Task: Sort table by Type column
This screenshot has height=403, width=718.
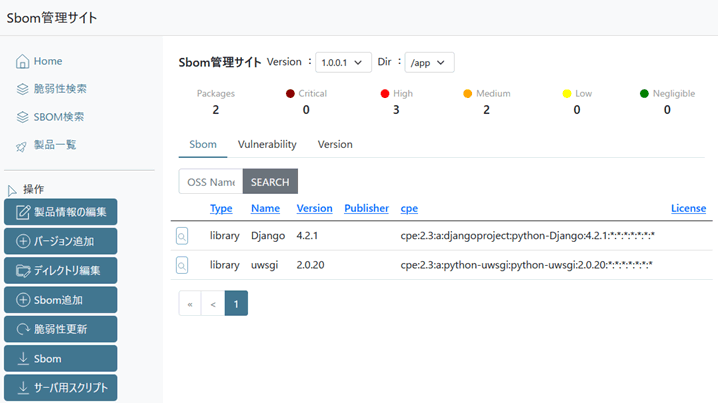Action: click(x=221, y=208)
